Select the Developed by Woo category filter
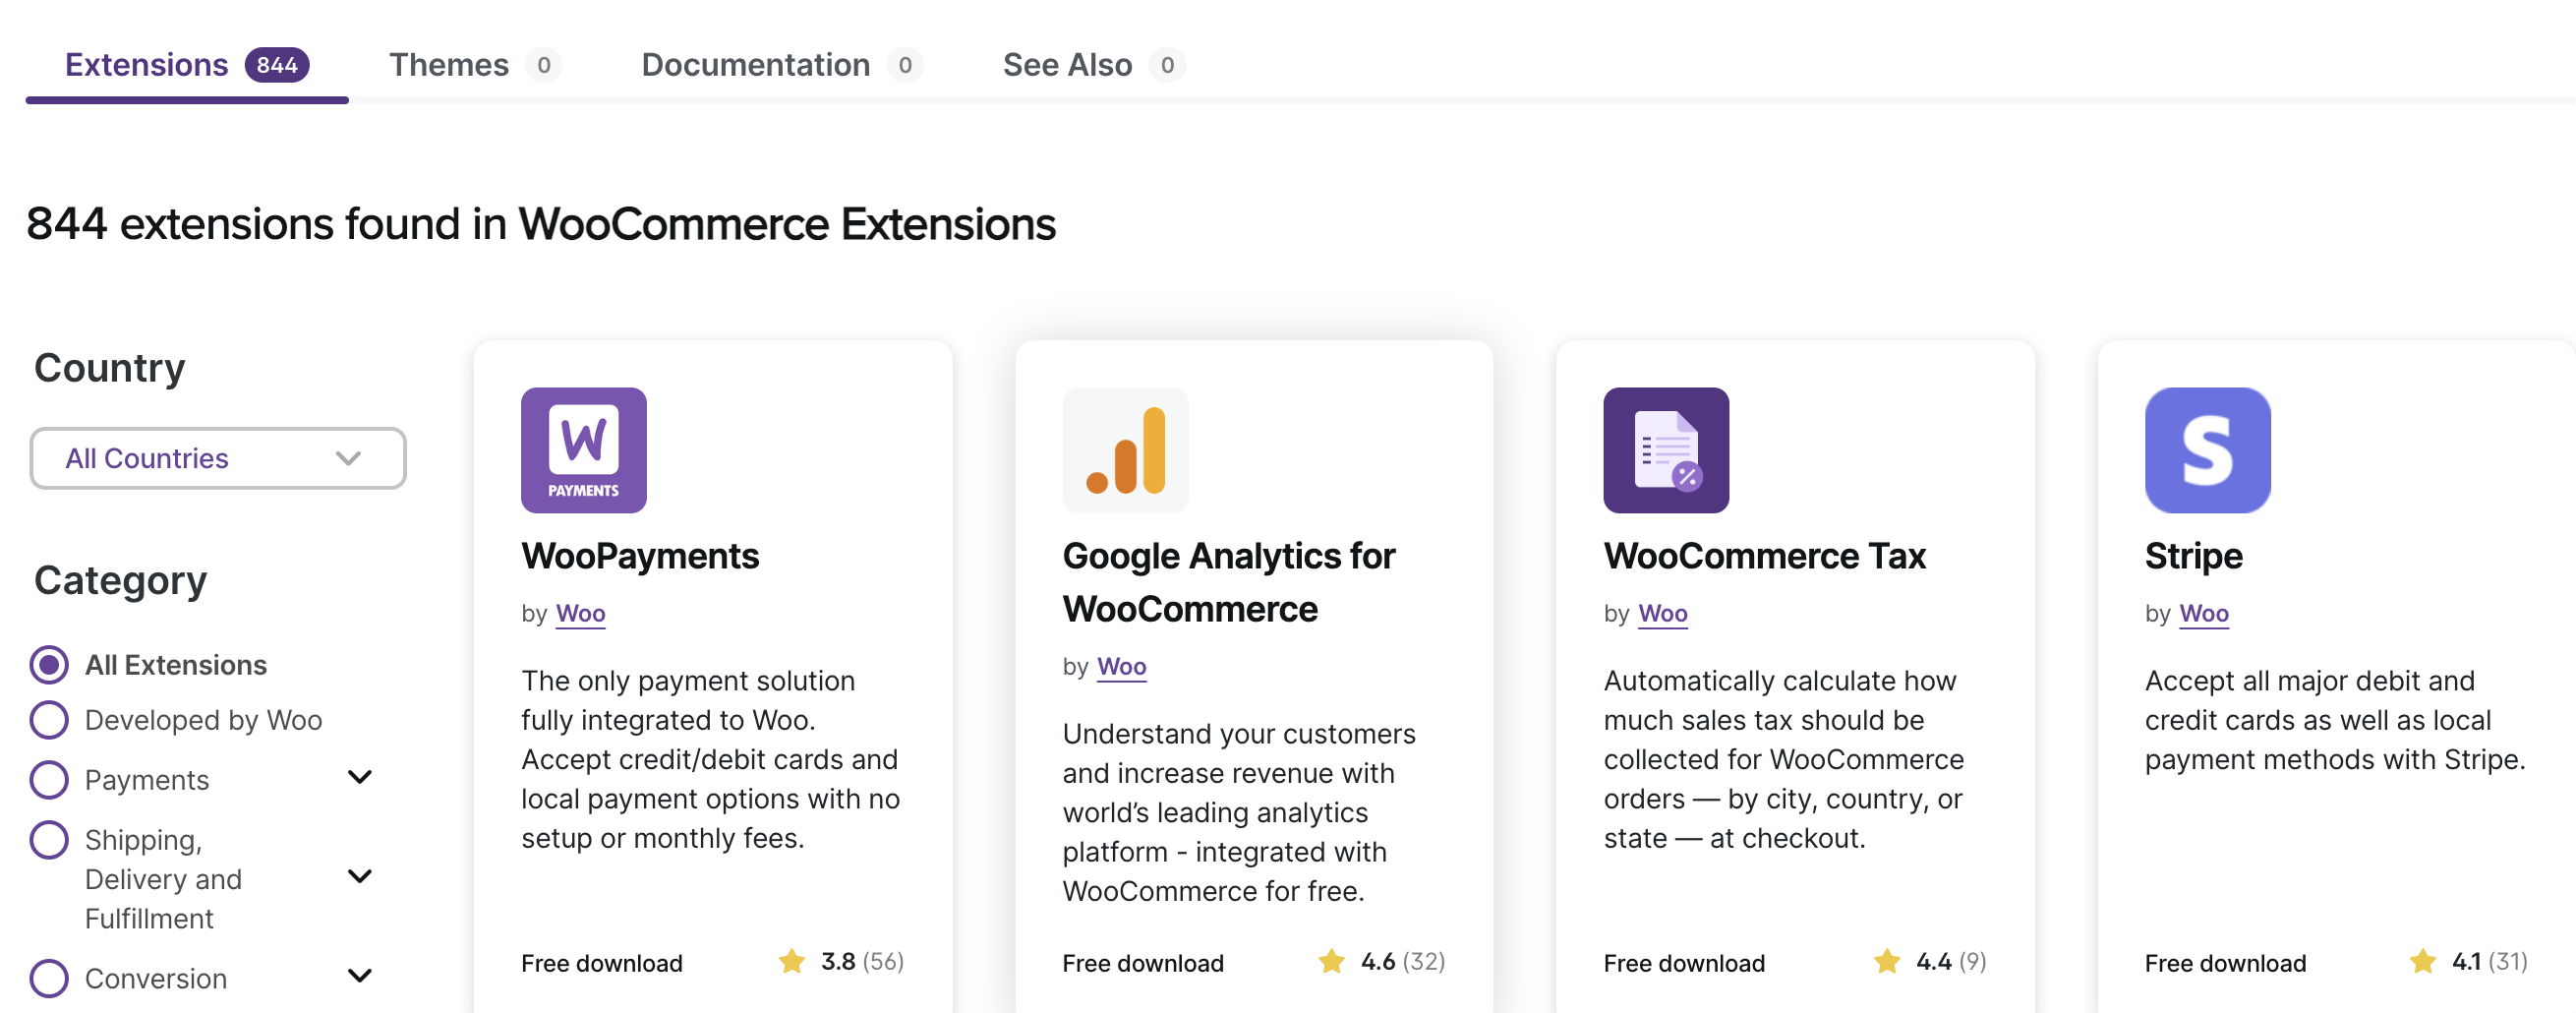 (49, 720)
